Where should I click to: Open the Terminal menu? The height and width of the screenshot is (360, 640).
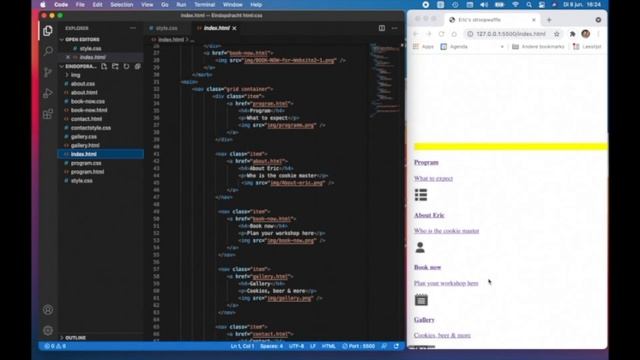click(204, 4)
